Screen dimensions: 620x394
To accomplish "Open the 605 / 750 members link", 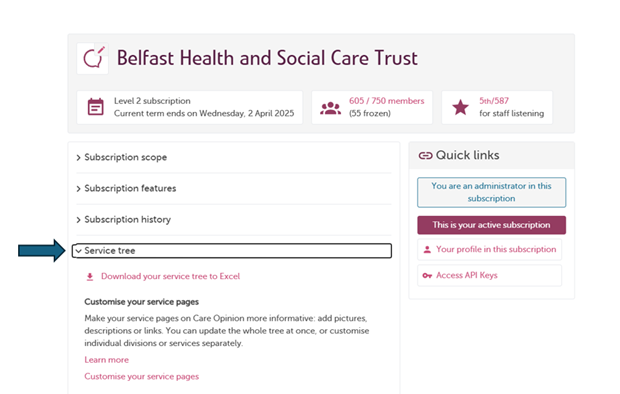I will coord(386,101).
